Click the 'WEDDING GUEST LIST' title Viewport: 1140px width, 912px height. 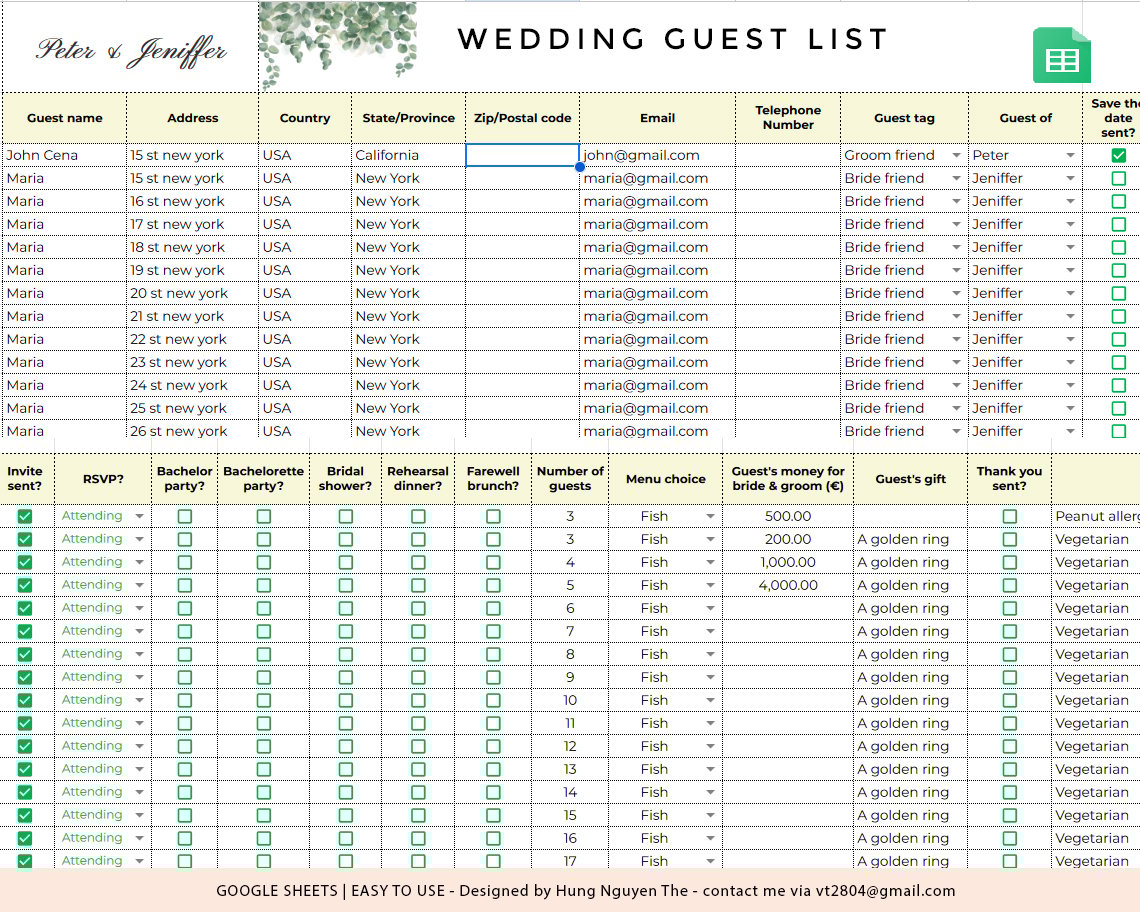pyautogui.click(x=673, y=39)
